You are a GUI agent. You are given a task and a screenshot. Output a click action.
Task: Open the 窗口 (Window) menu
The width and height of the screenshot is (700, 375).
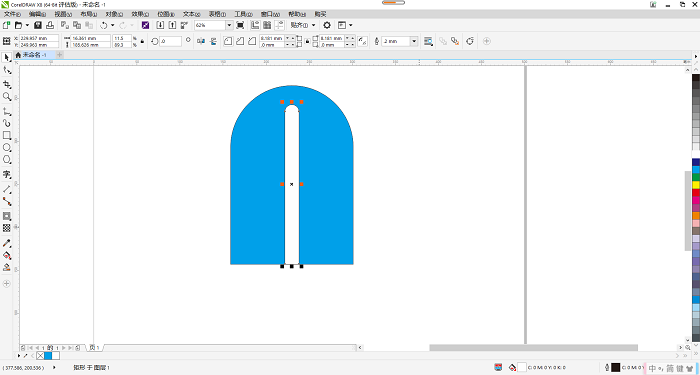270,14
